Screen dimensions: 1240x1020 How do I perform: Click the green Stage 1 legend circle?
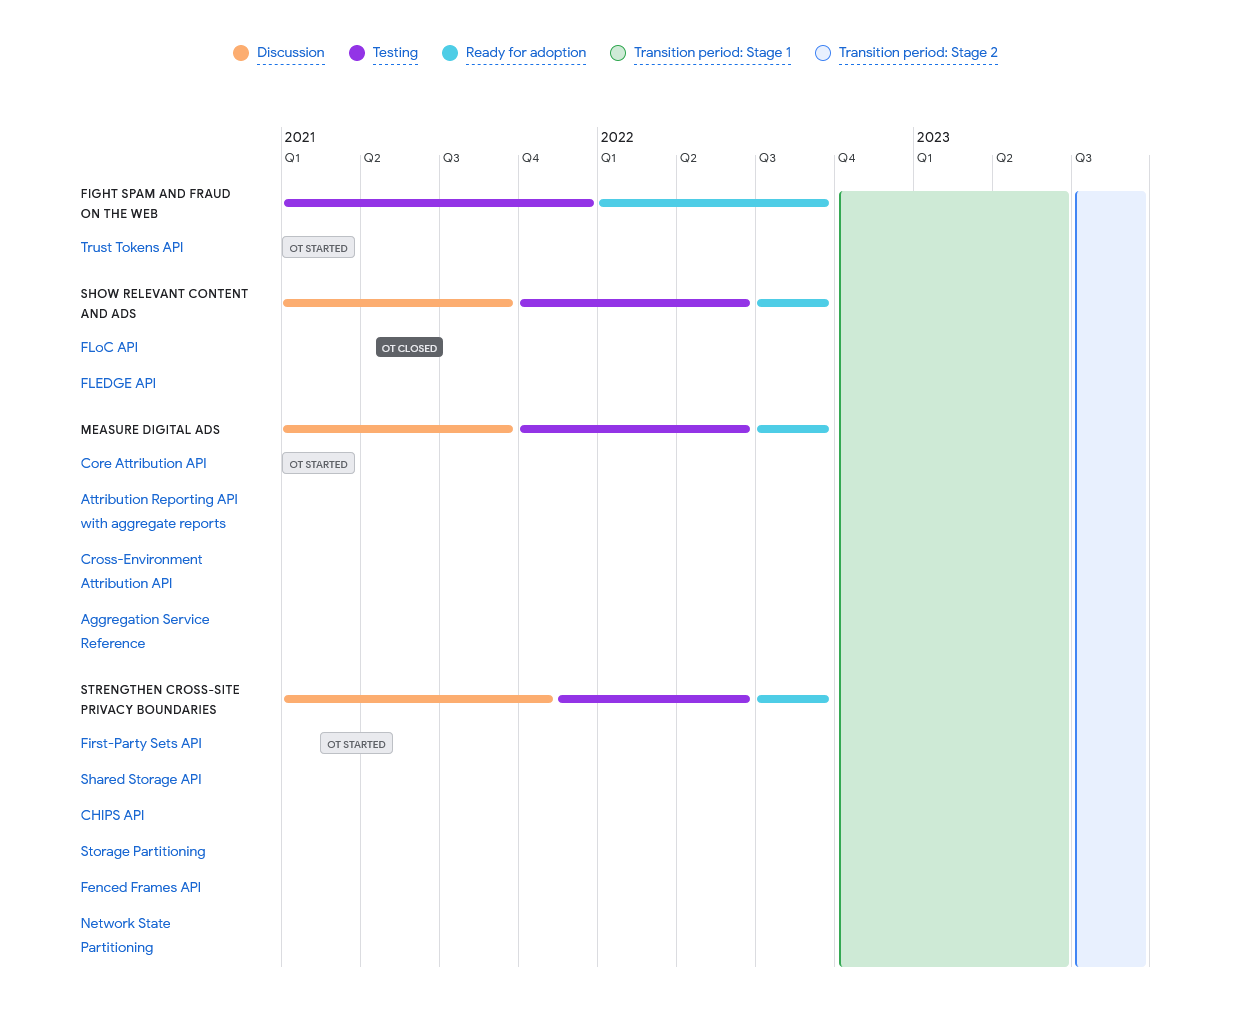coord(618,53)
